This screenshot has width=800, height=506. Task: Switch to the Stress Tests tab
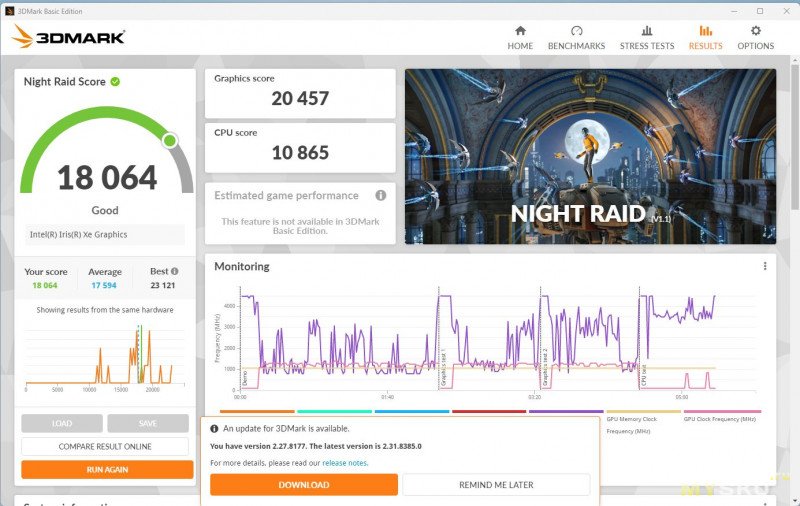coord(646,38)
